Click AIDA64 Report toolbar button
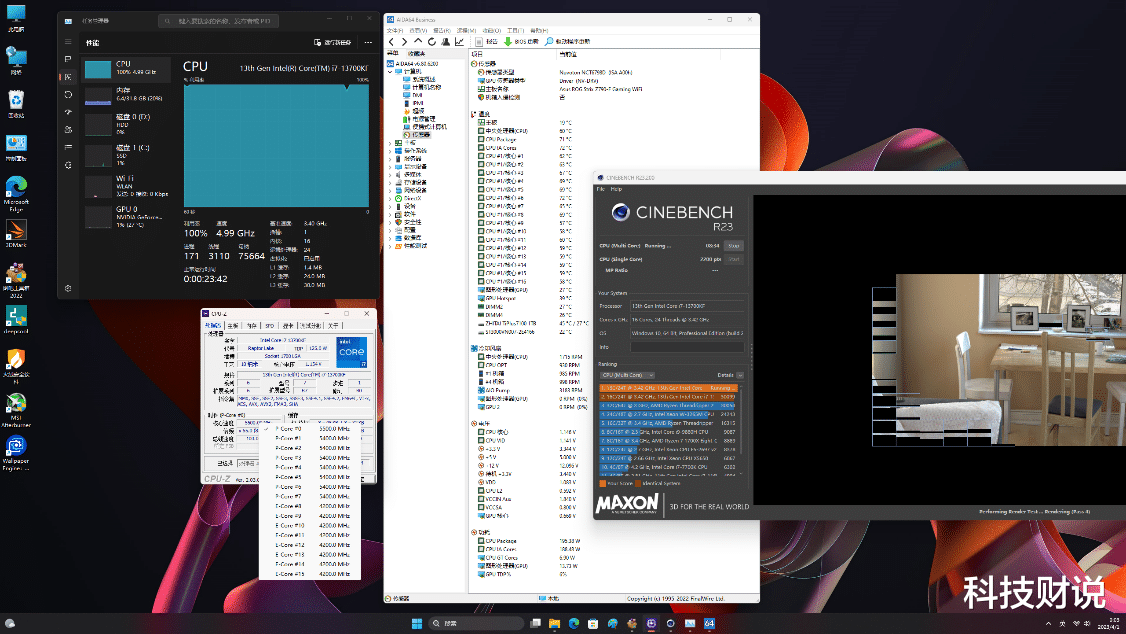The width and height of the screenshot is (1126, 634). tap(486, 42)
